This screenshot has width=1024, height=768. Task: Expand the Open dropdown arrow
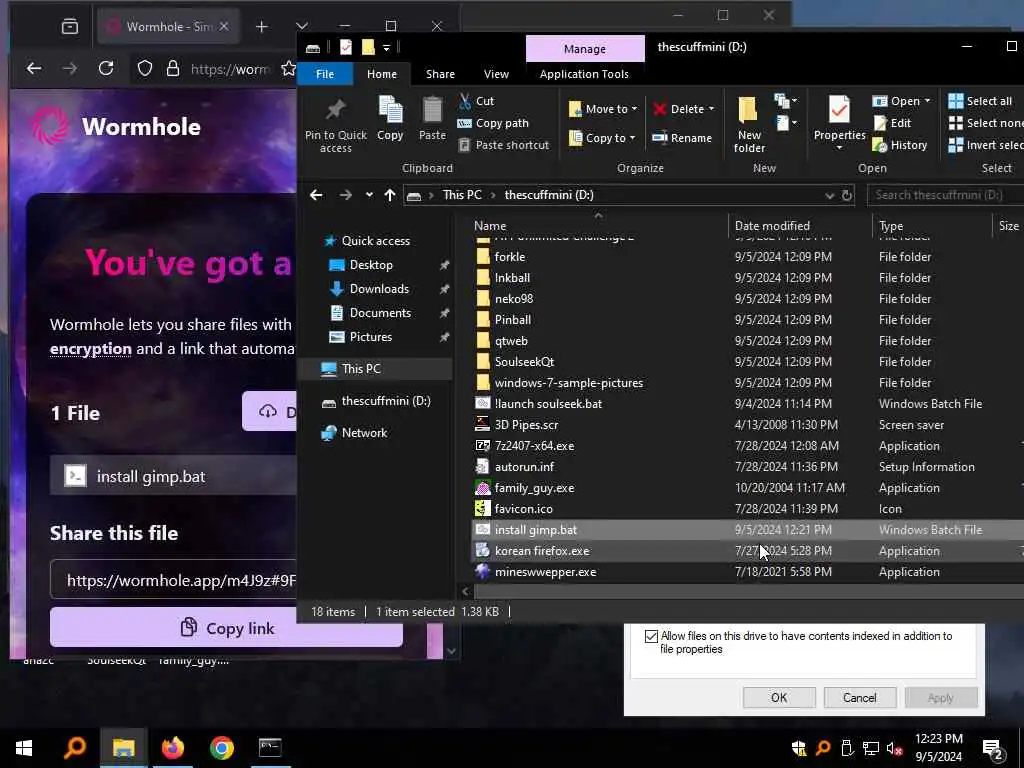pyautogui.click(x=927, y=101)
